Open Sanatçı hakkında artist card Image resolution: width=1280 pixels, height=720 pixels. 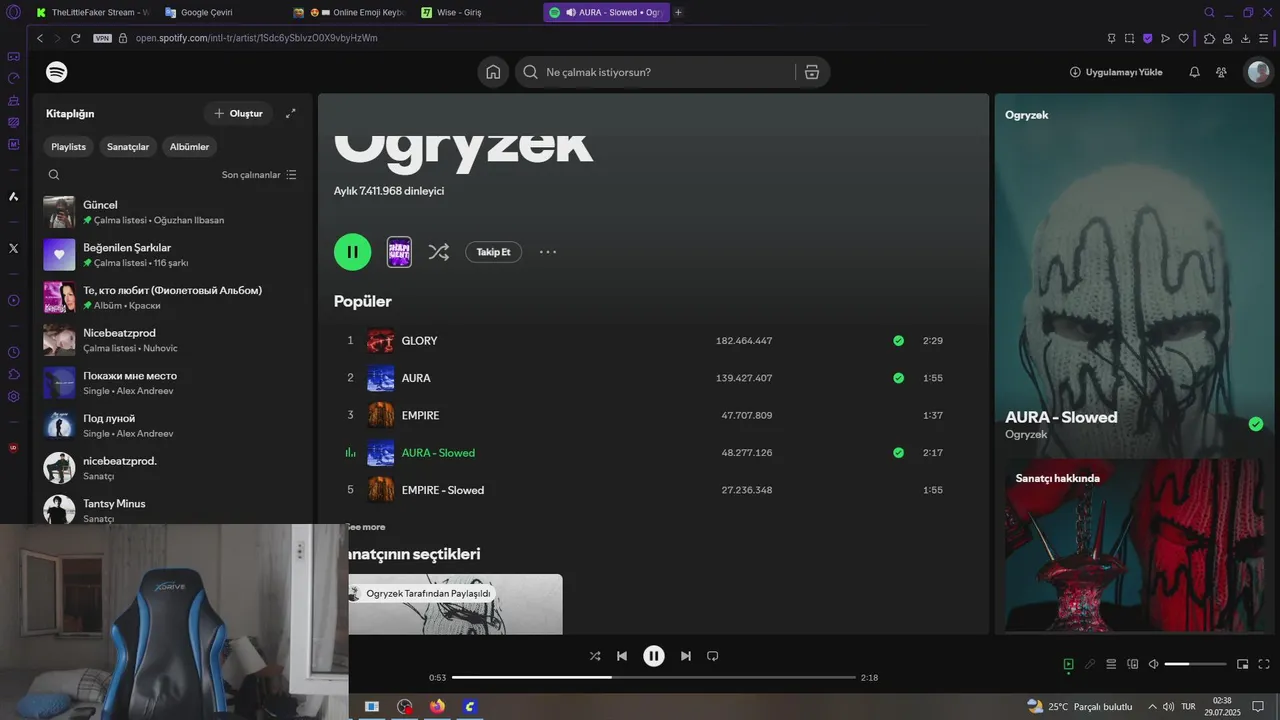[1134, 546]
